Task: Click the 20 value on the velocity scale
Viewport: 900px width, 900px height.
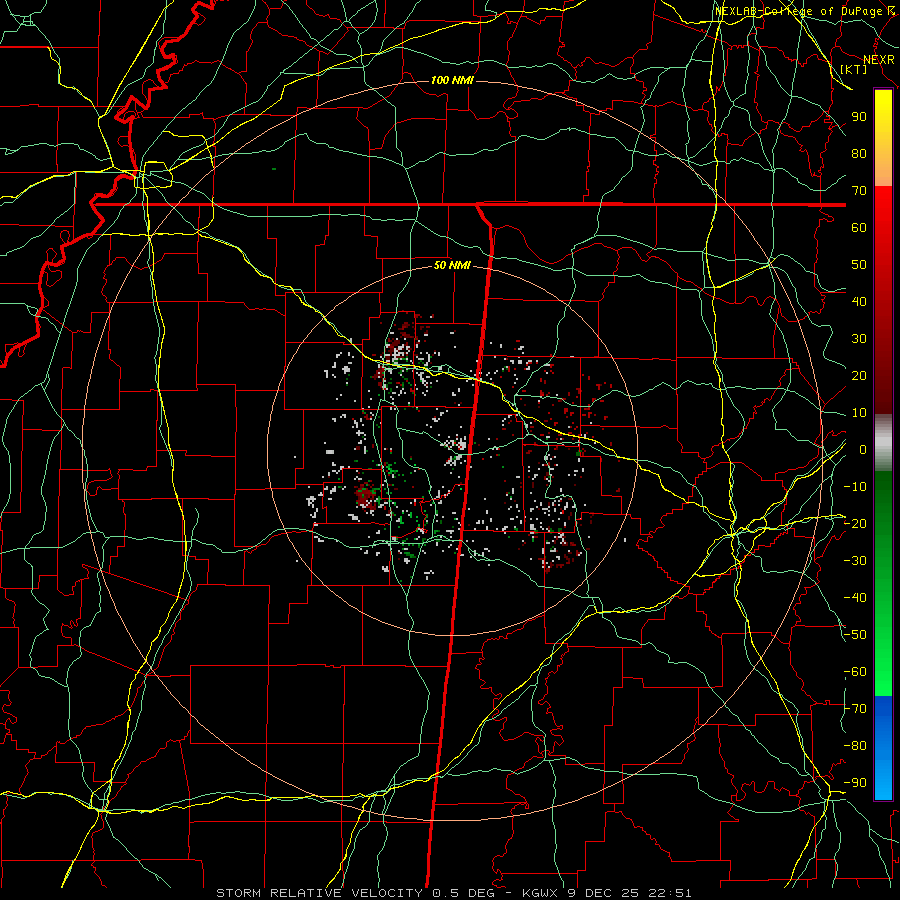Action: click(859, 375)
